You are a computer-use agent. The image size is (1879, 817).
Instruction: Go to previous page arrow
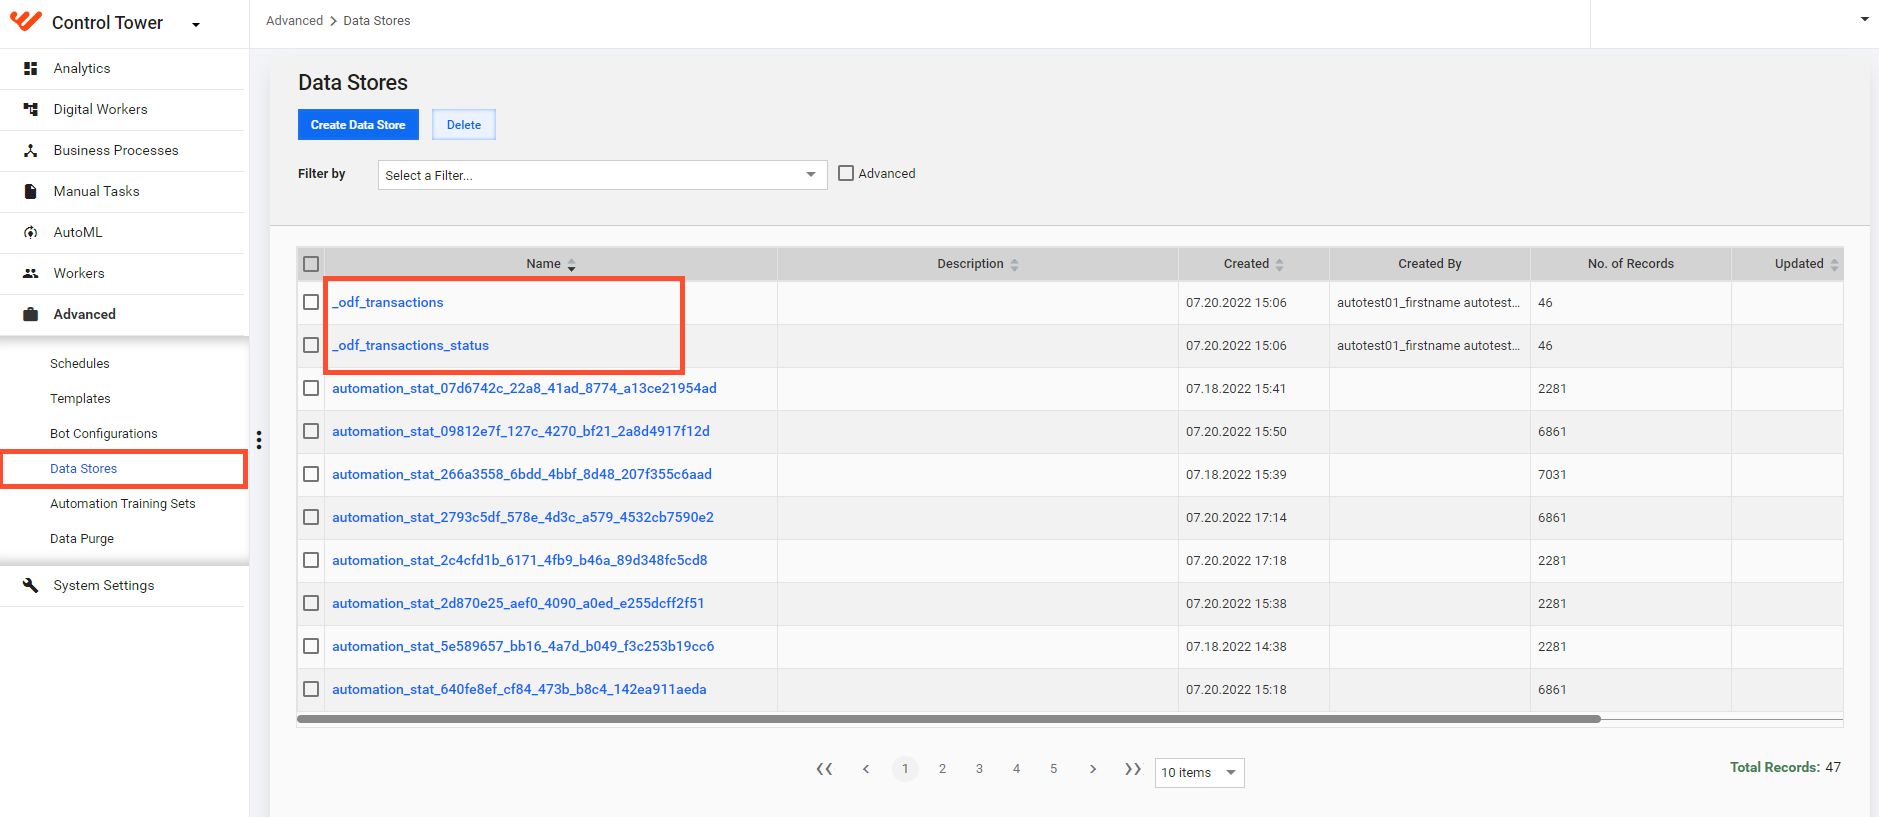[866, 769]
